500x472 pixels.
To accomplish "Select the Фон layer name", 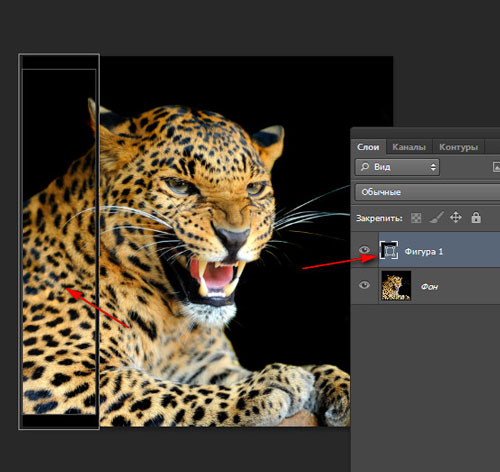I will 429,286.
